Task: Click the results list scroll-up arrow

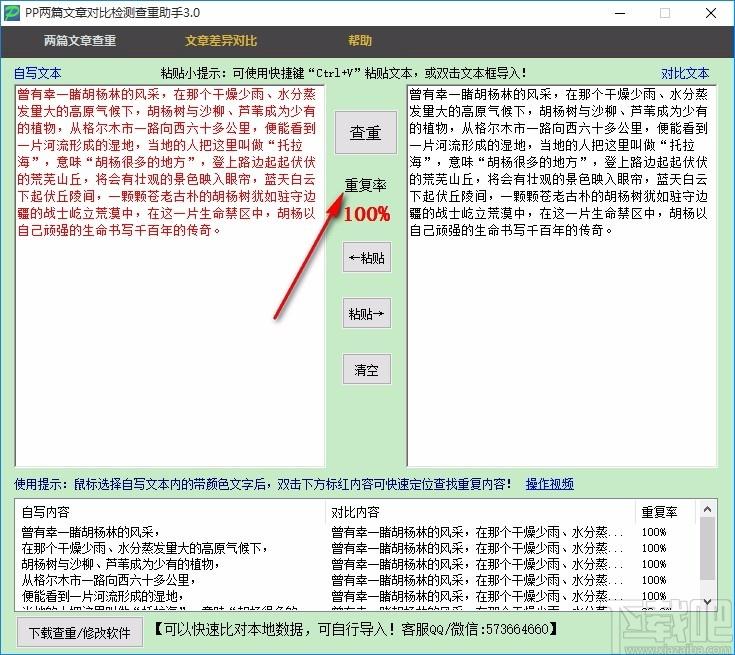Action: point(708,509)
